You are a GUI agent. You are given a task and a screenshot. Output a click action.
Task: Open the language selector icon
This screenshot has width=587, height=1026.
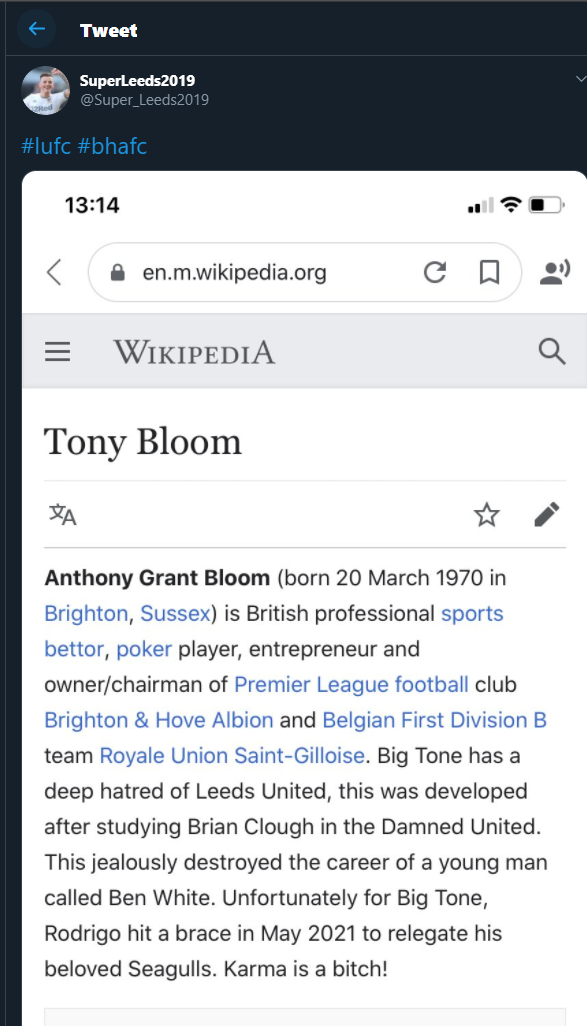63,515
